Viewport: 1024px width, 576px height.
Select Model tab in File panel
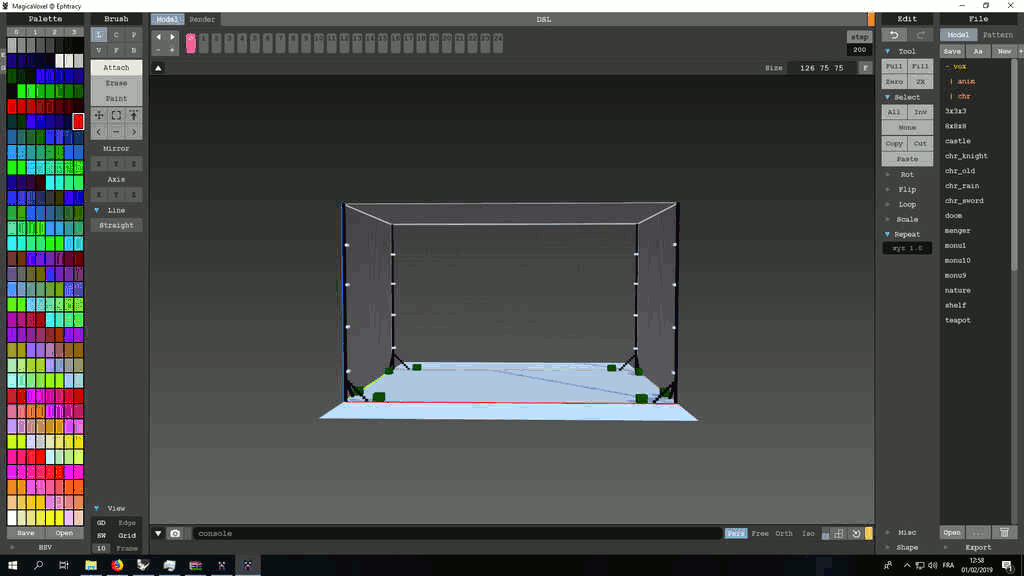(x=958, y=35)
